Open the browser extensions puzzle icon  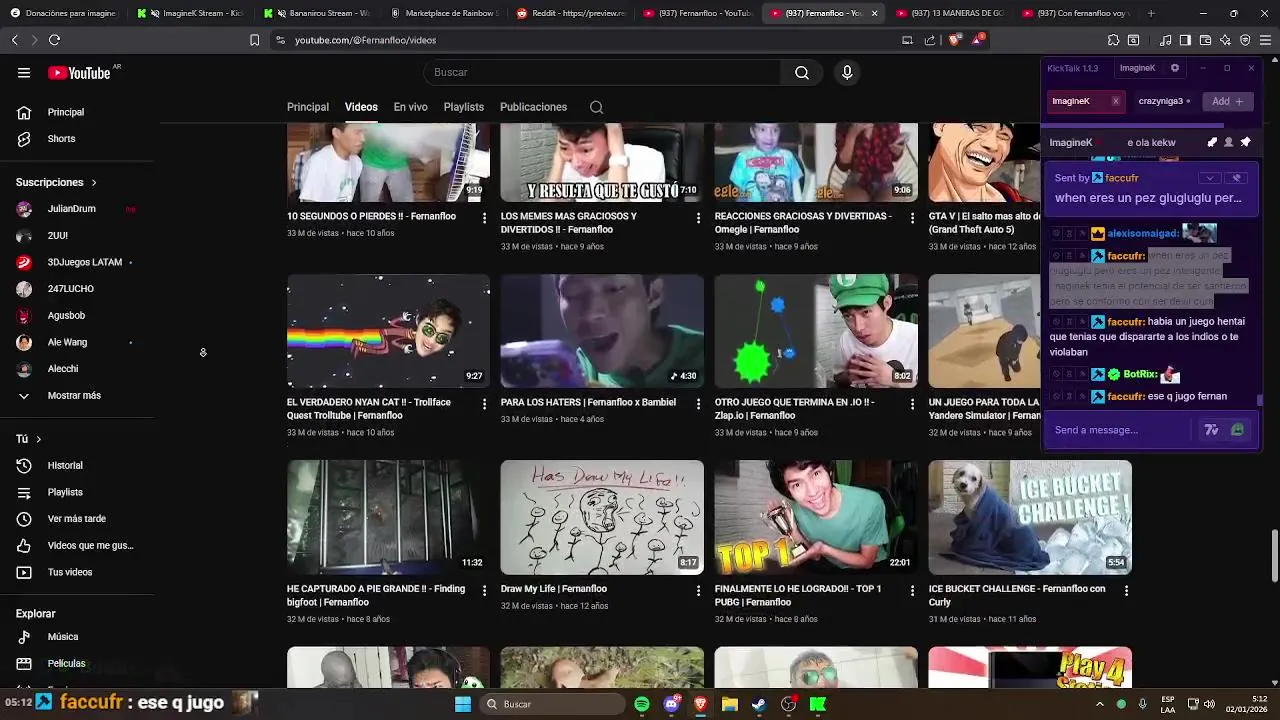tap(1113, 40)
